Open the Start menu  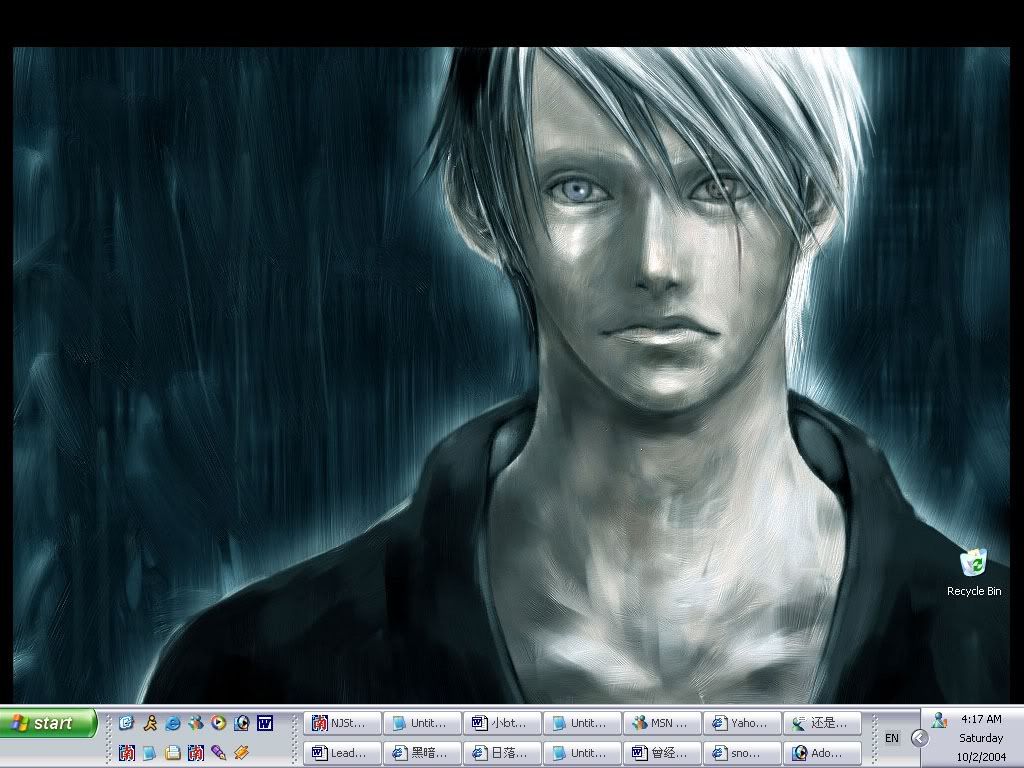(x=48, y=723)
